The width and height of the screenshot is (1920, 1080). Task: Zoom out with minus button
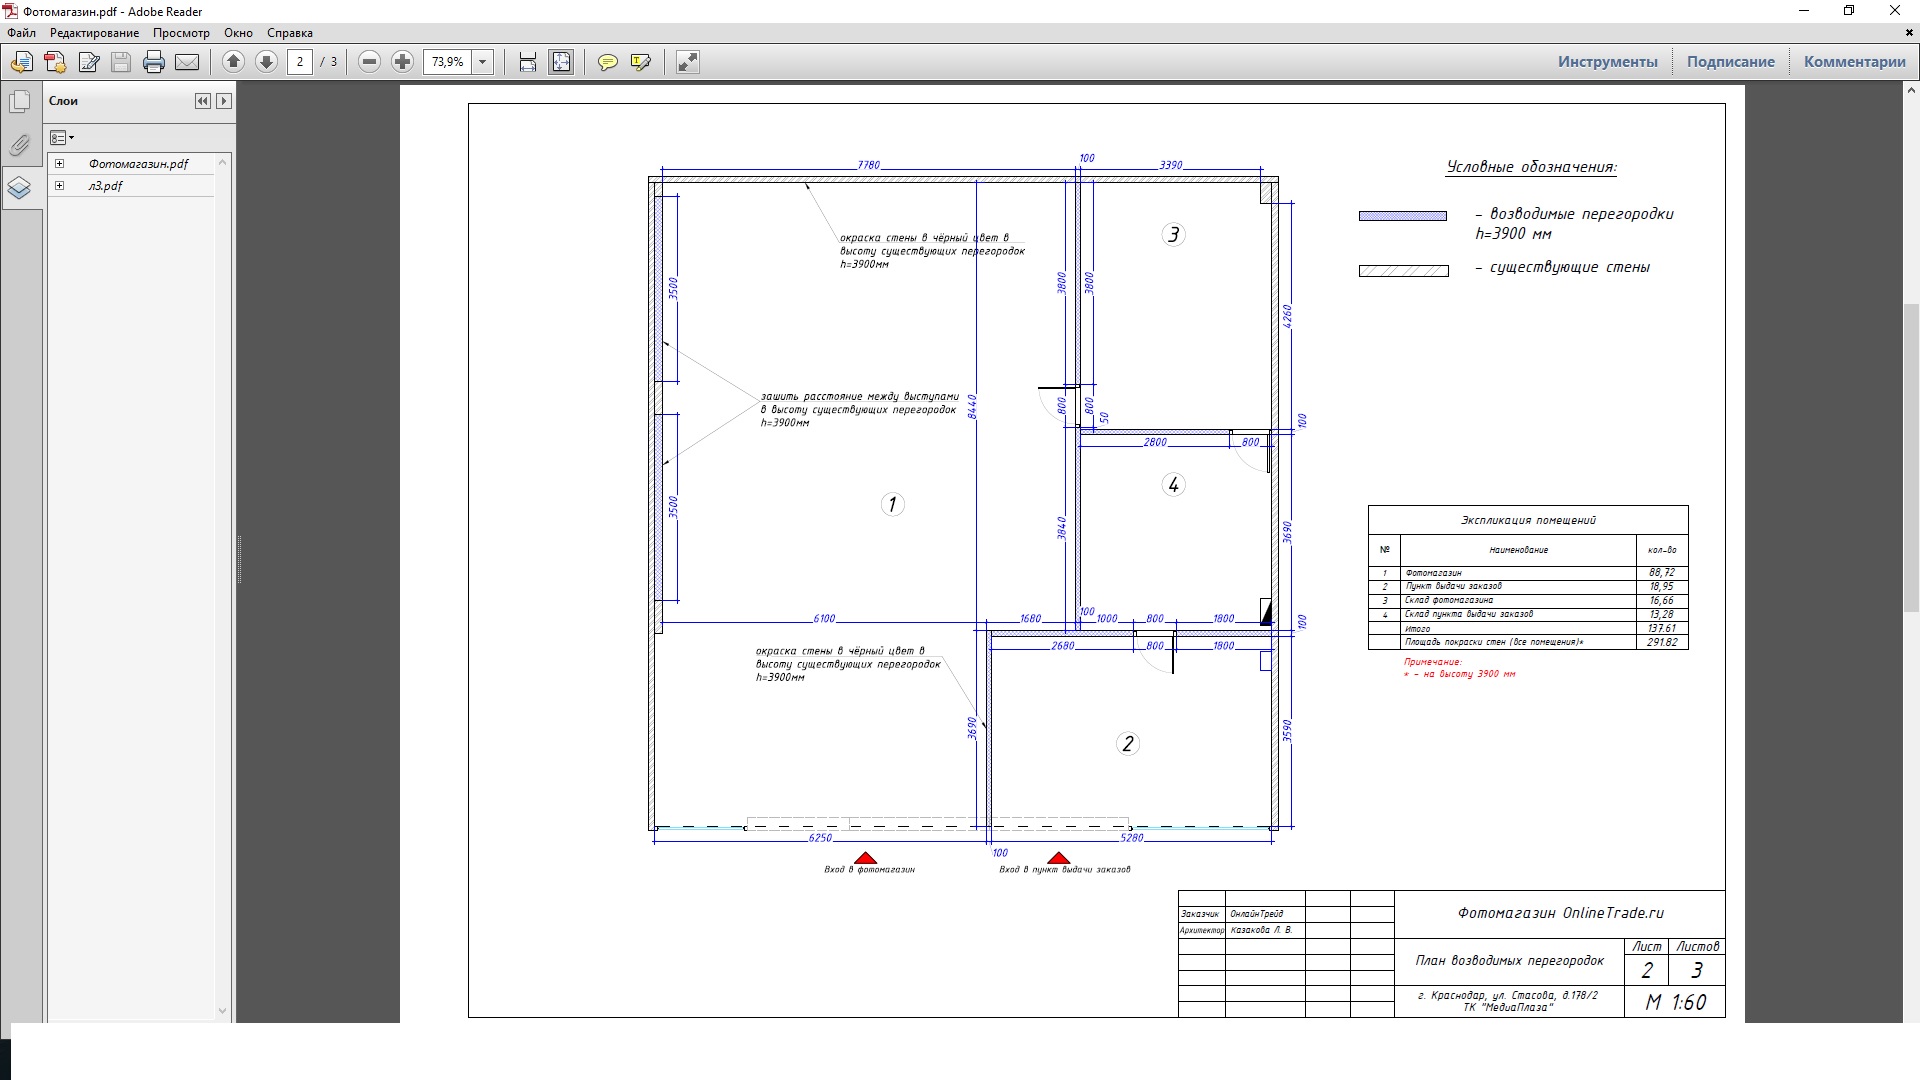tap(369, 62)
